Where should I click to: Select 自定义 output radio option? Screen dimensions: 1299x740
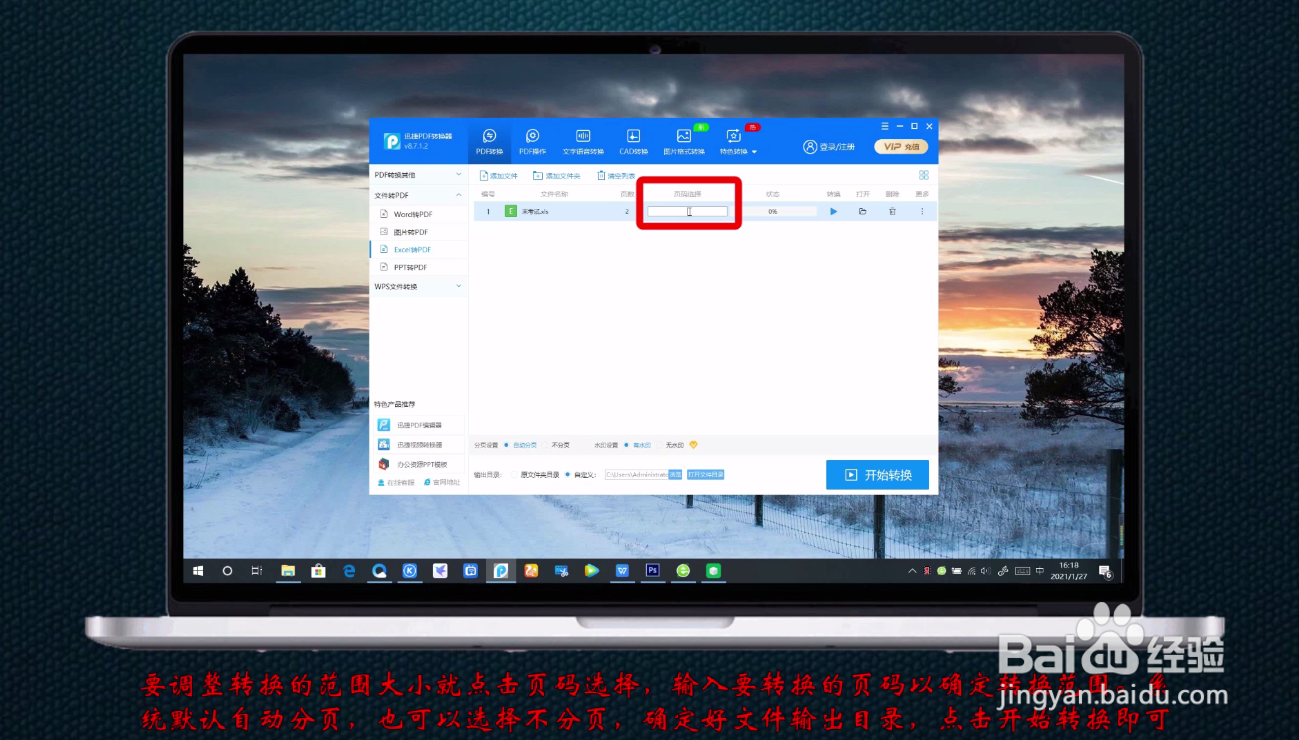click(x=581, y=475)
